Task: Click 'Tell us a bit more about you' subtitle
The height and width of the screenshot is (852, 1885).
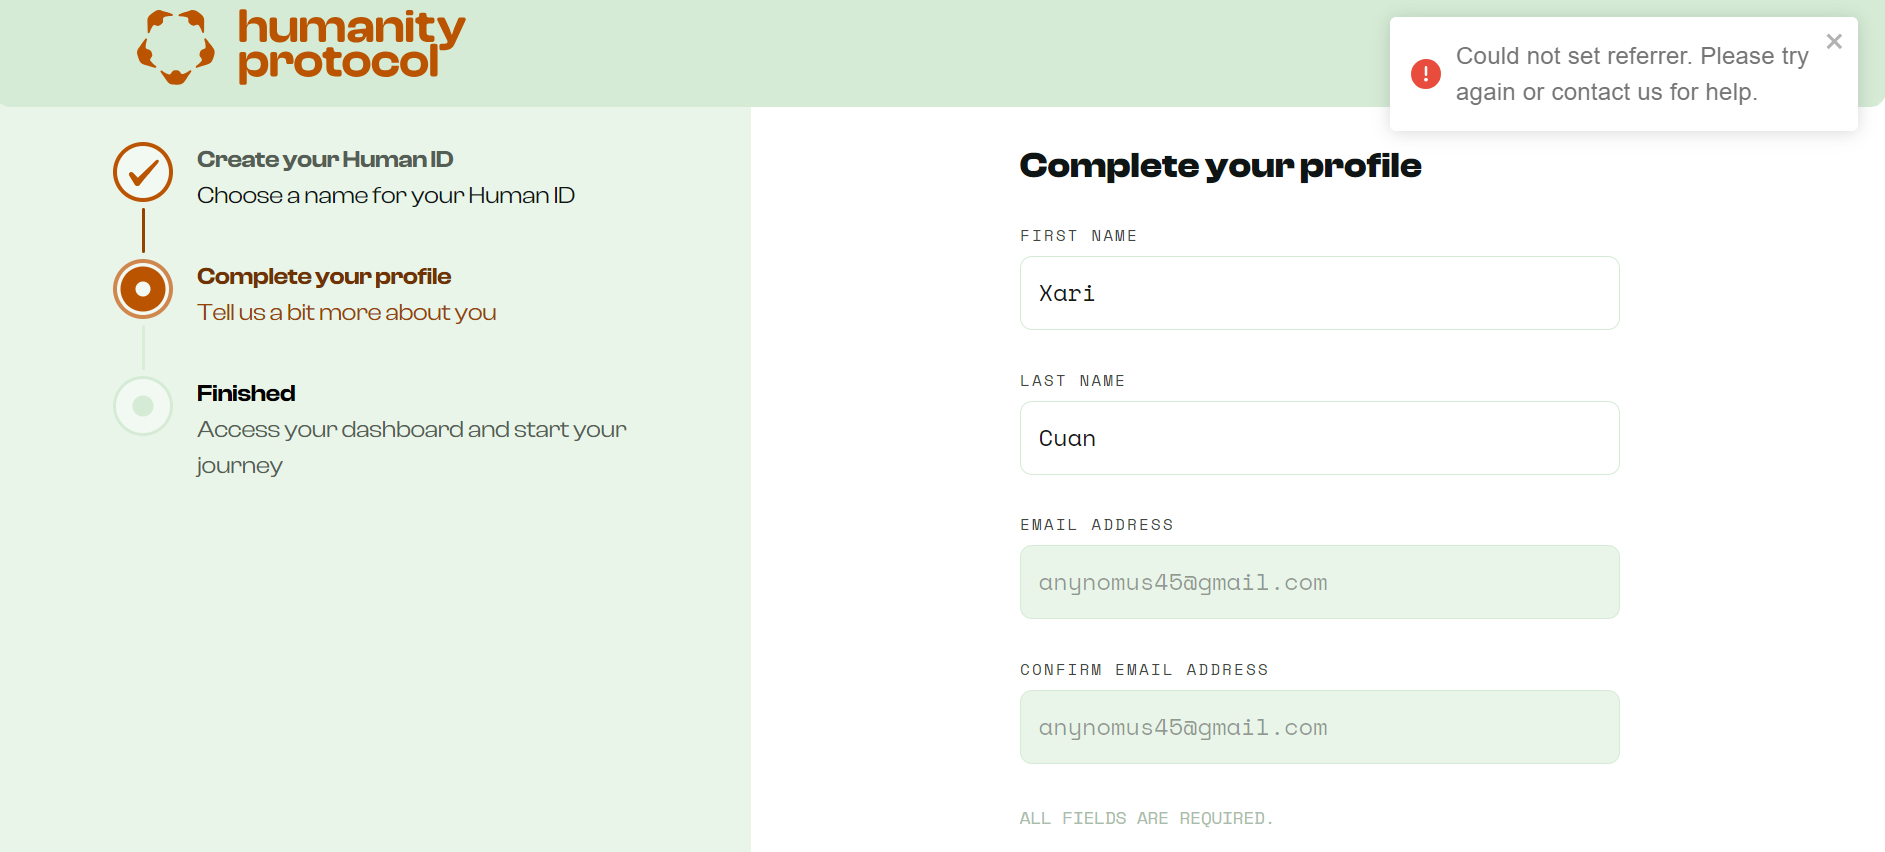Action: point(346,313)
